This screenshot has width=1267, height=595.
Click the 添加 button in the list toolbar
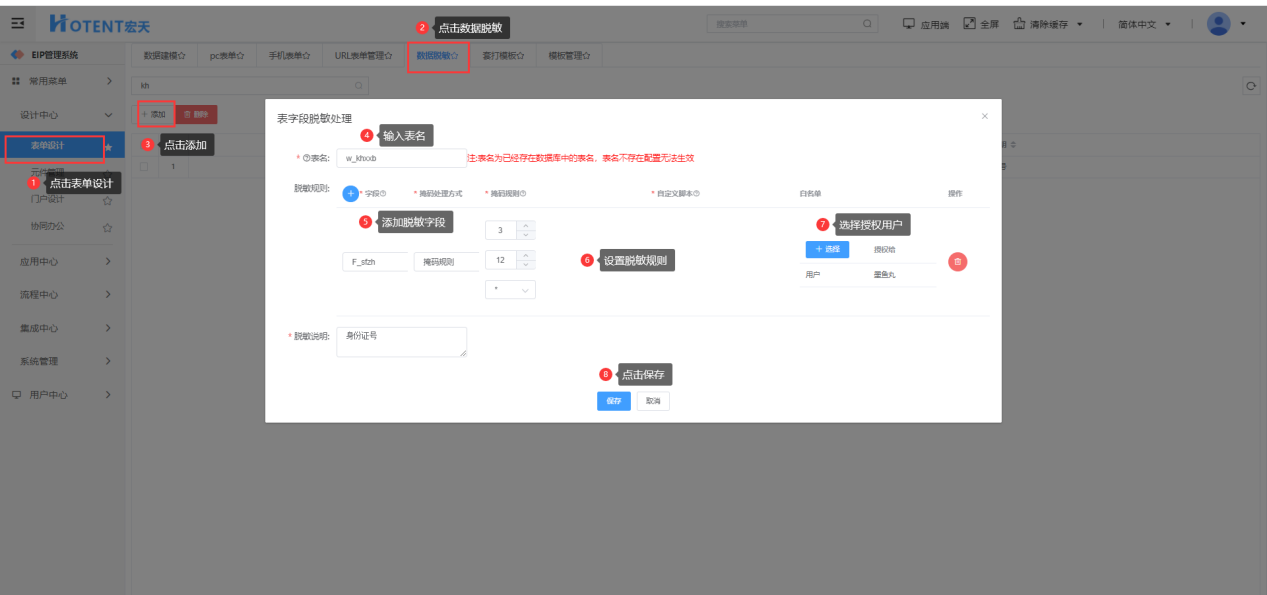coord(154,114)
